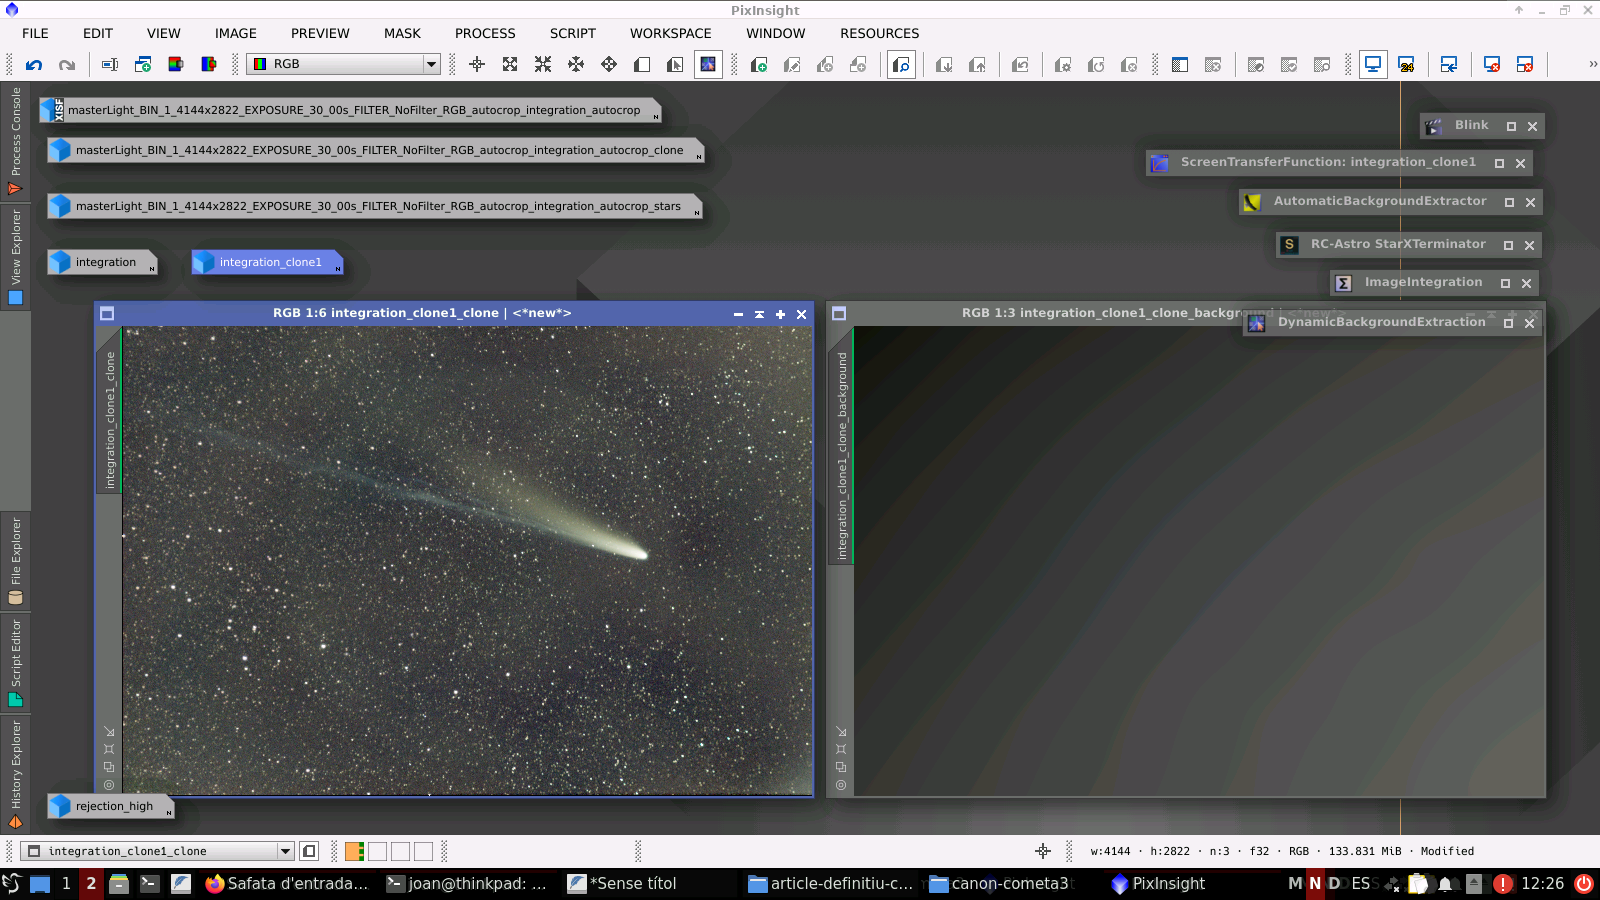Toggle the preview zoom mode icon
This screenshot has height=900, width=1600.
(901, 65)
